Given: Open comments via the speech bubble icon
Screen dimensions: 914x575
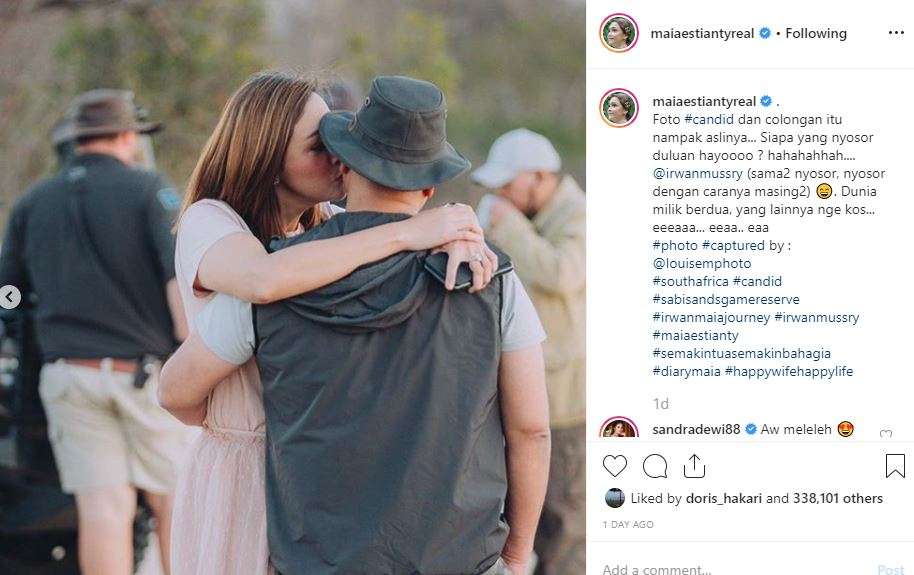Looking at the screenshot, I should [x=655, y=466].
